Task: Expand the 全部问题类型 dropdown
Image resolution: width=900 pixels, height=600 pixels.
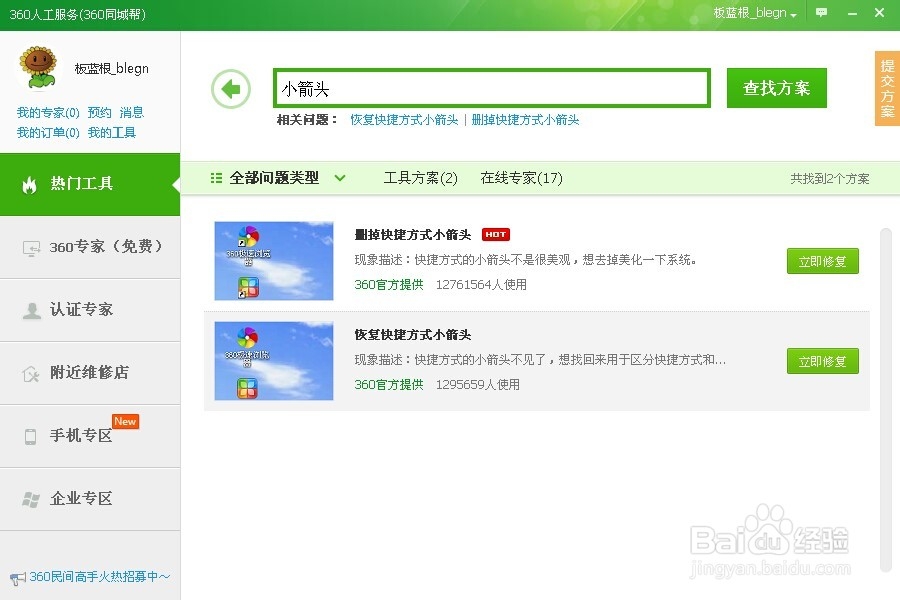Action: (x=340, y=178)
